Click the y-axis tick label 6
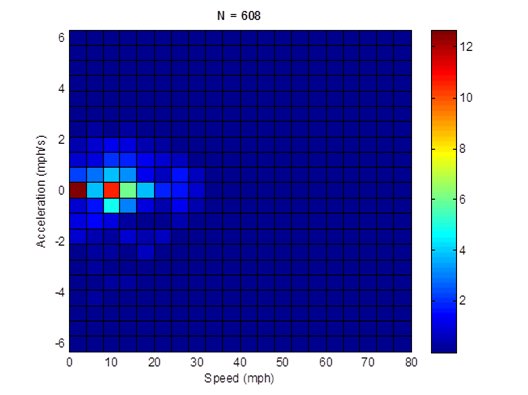The image size is (528, 395). [61, 38]
